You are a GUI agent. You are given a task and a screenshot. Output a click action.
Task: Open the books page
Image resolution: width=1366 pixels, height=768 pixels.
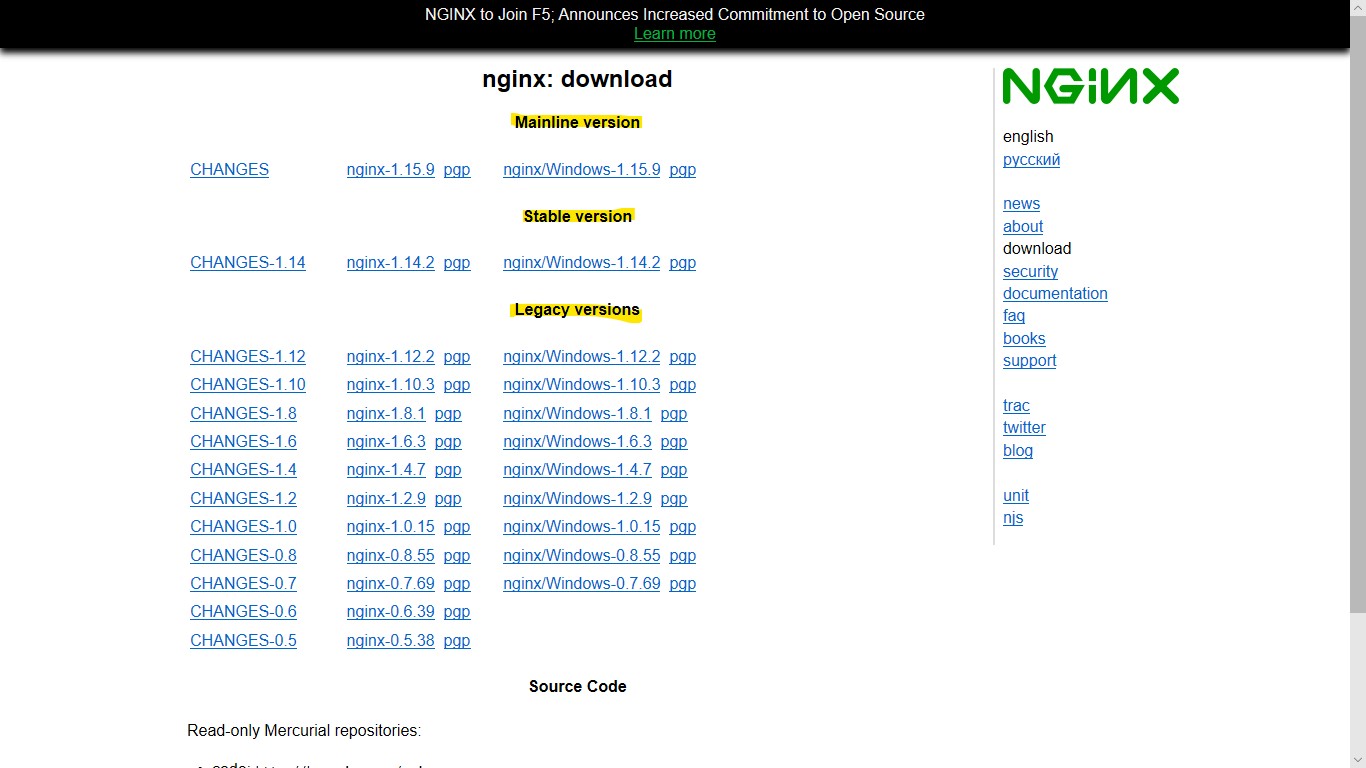click(x=1025, y=339)
